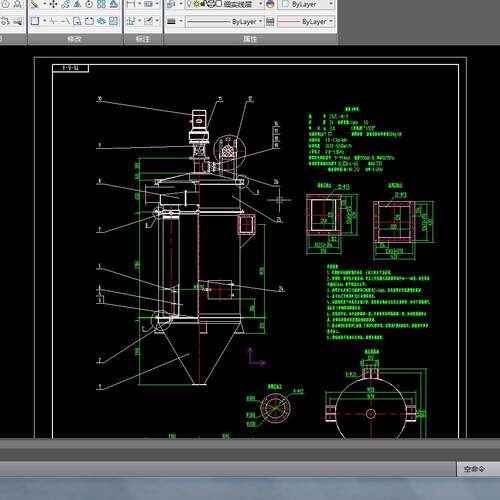Viewport: 500px width, 500px height.
Task: Open the Layer Properties manager icon
Action: click(171, 4)
